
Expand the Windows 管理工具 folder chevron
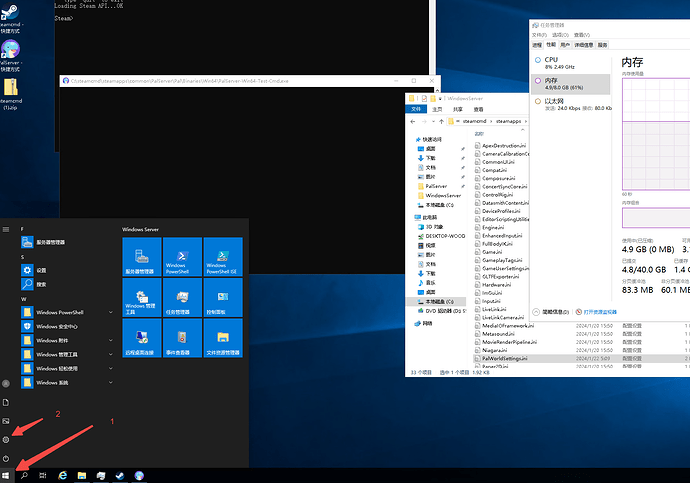[x=110, y=355]
